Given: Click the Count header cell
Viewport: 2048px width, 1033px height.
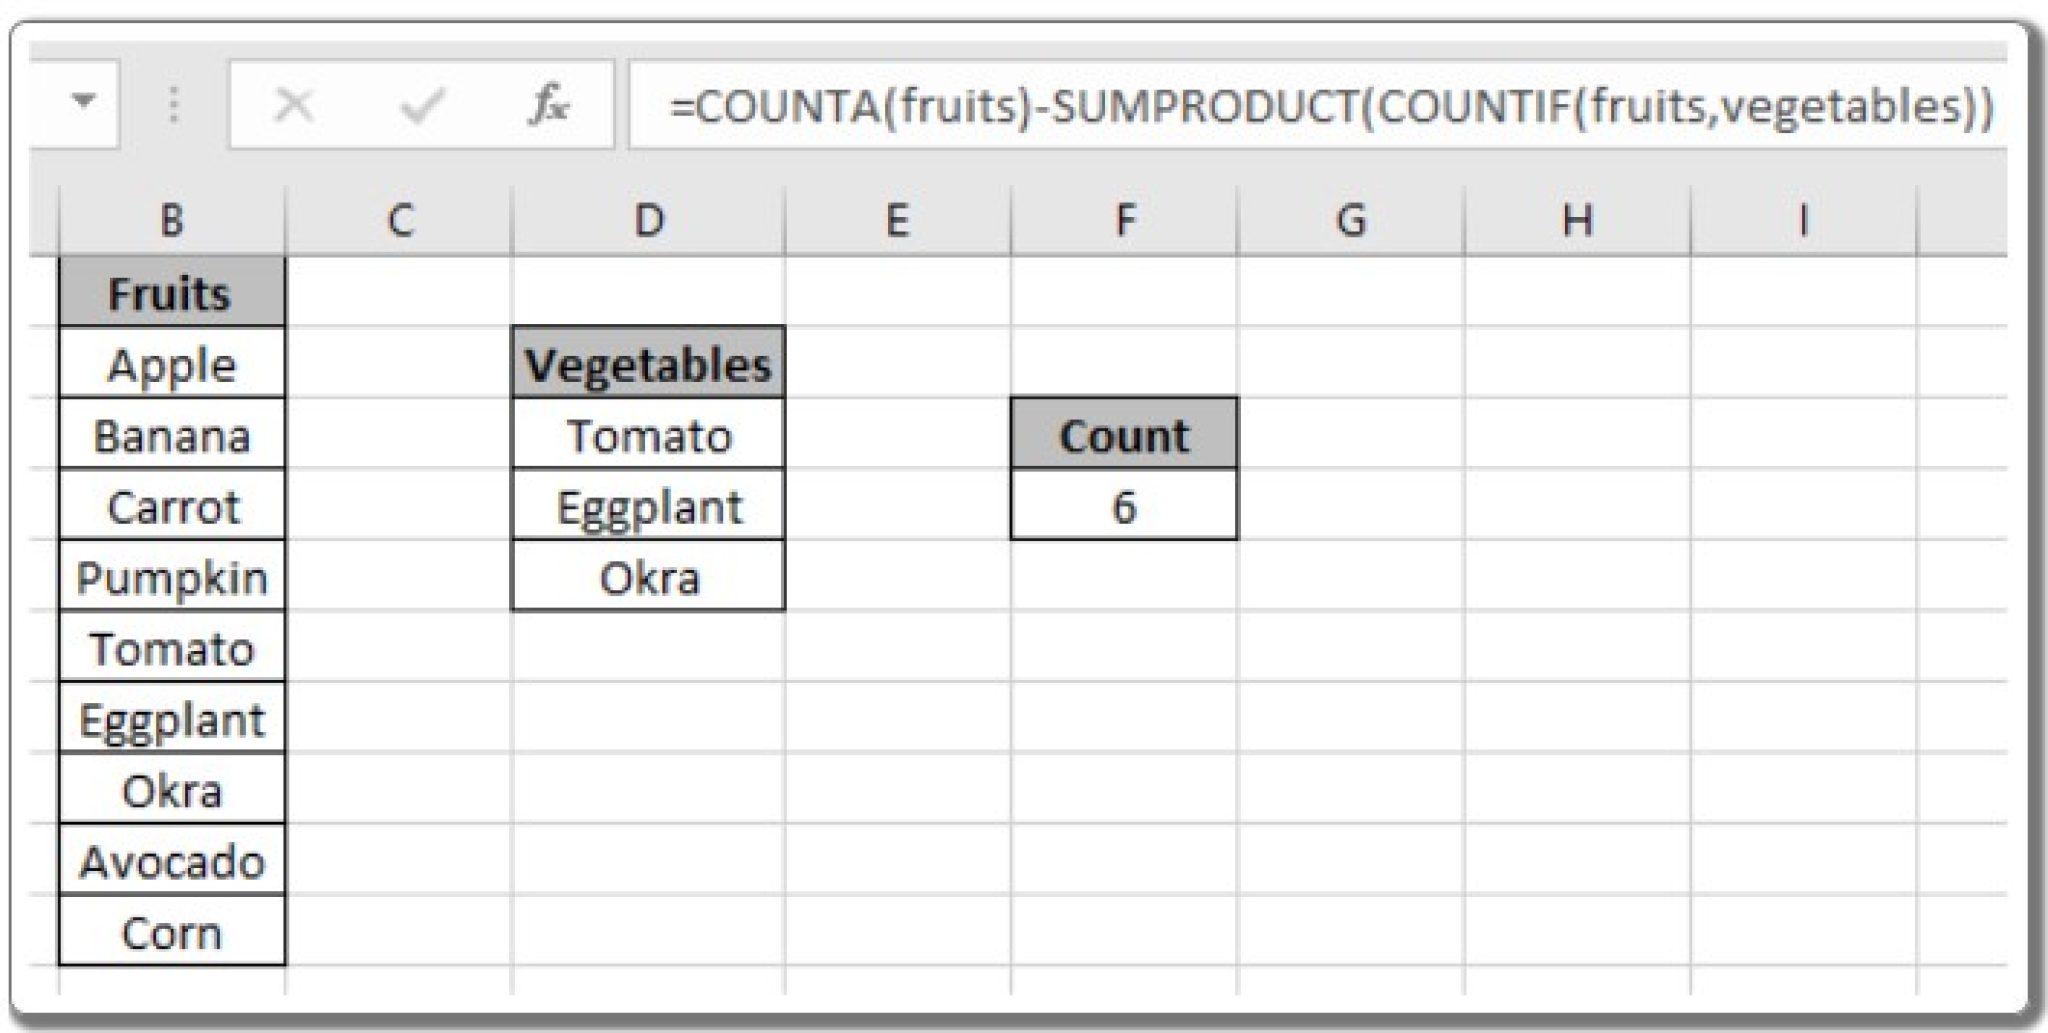Looking at the screenshot, I should pos(1124,435).
